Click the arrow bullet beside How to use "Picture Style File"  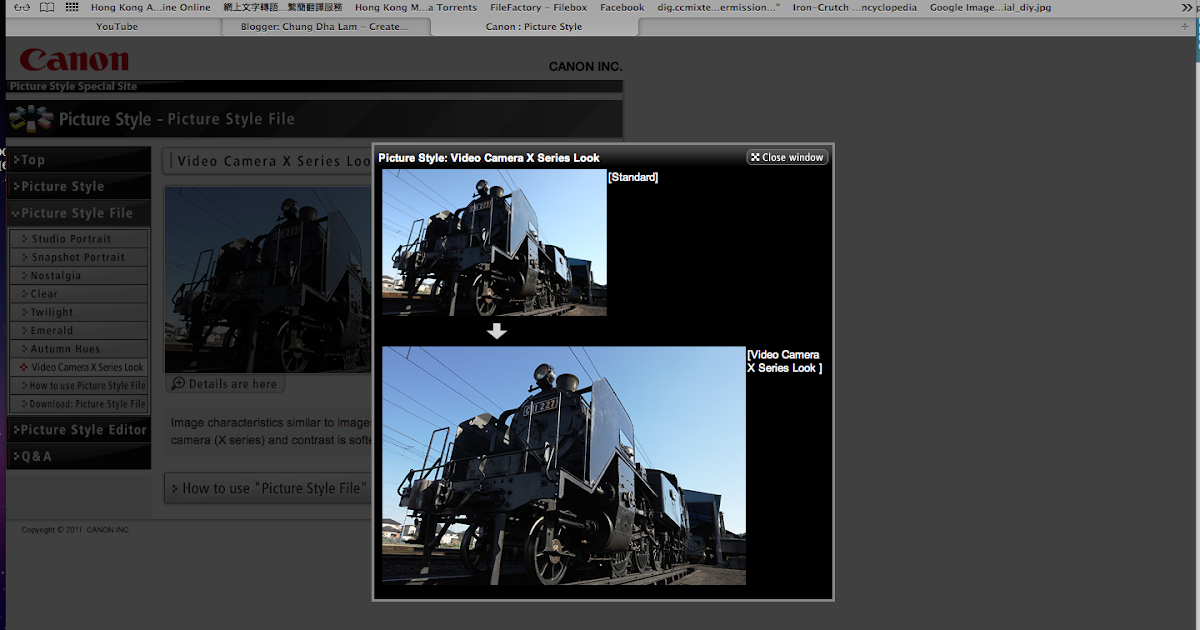click(x=175, y=489)
